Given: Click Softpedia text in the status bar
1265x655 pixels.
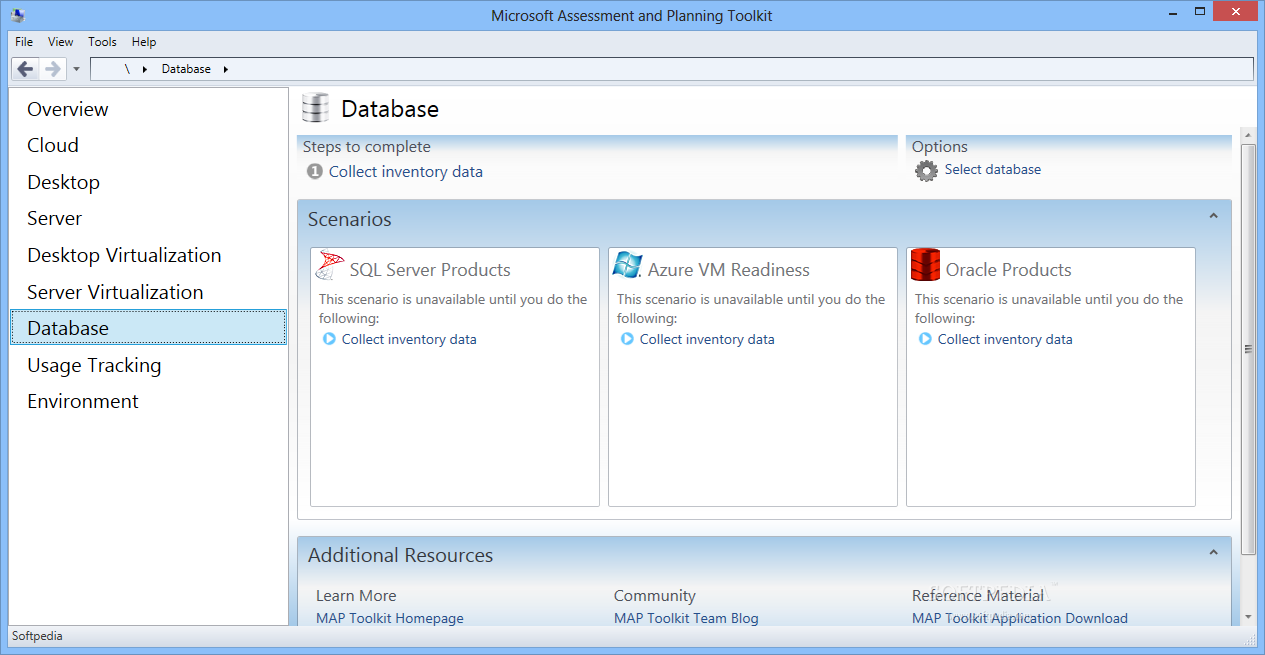Looking at the screenshot, I should pyautogui.click(x=37, y=636).
